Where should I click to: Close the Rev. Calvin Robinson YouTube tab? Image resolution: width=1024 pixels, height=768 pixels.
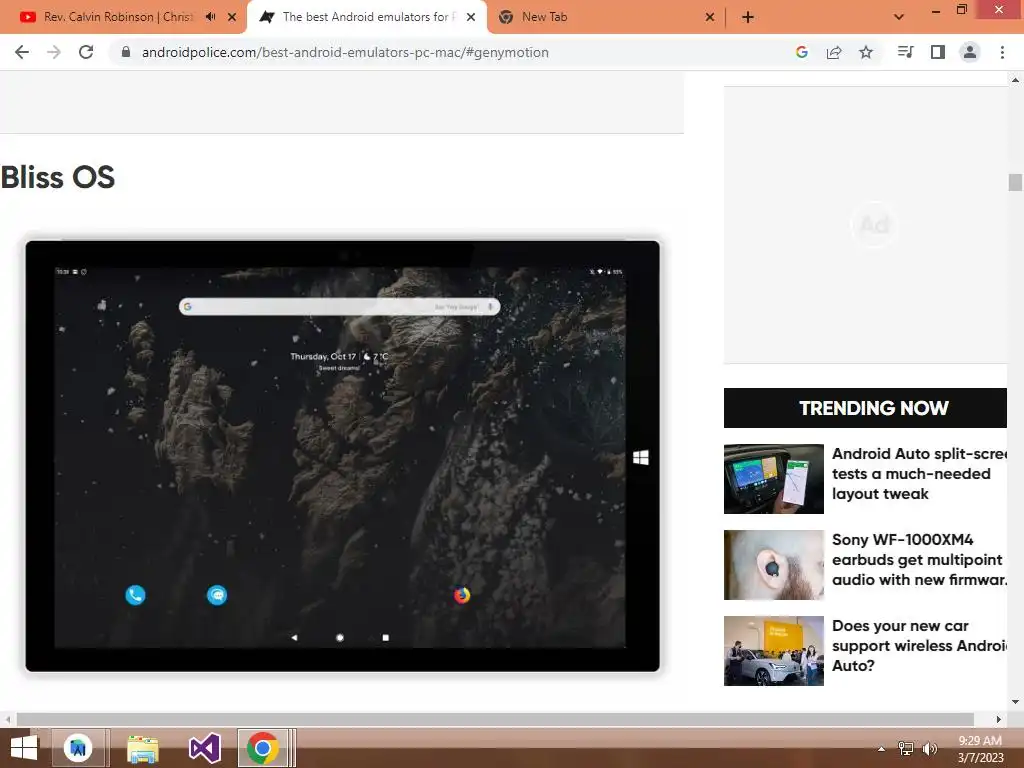[x=232, y=17]
